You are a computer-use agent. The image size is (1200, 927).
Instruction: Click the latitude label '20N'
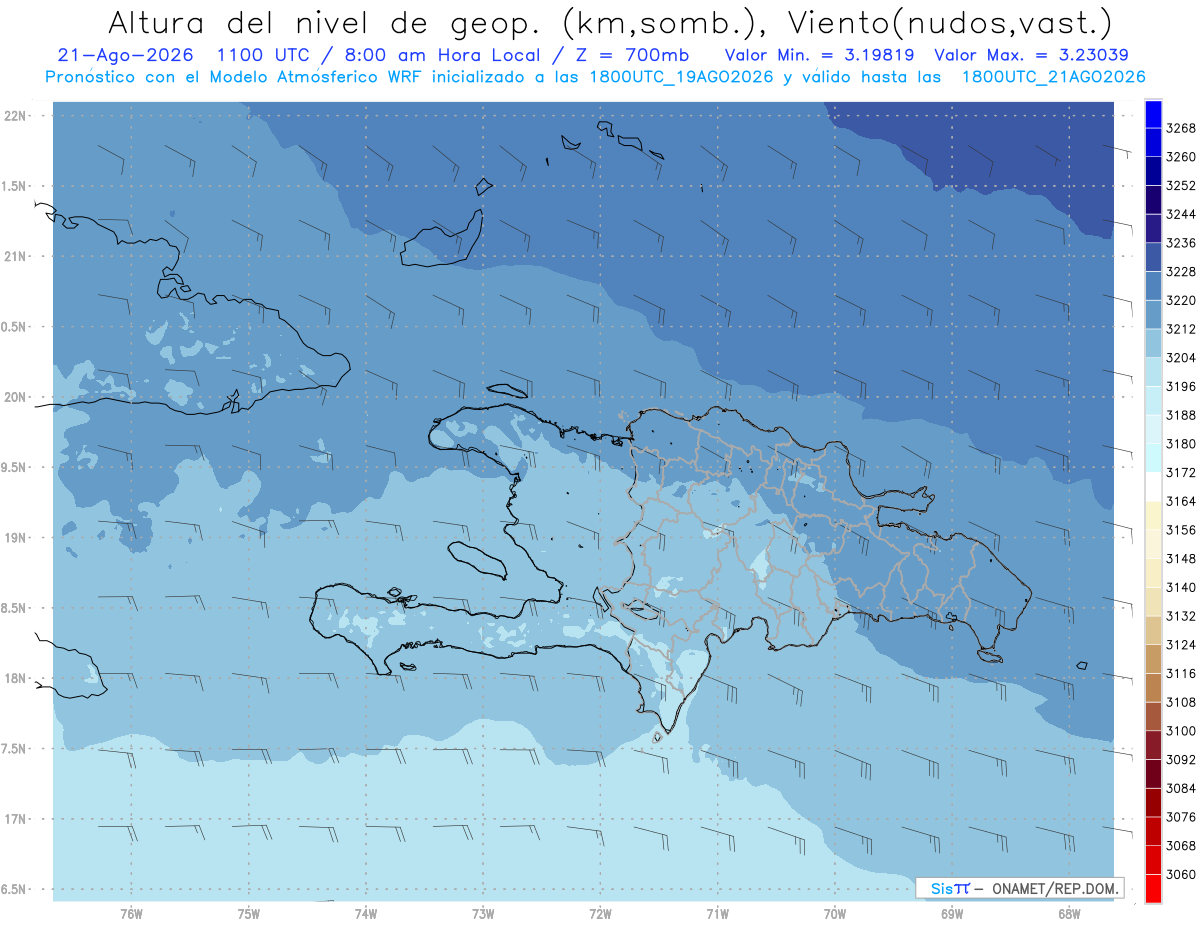15,397
